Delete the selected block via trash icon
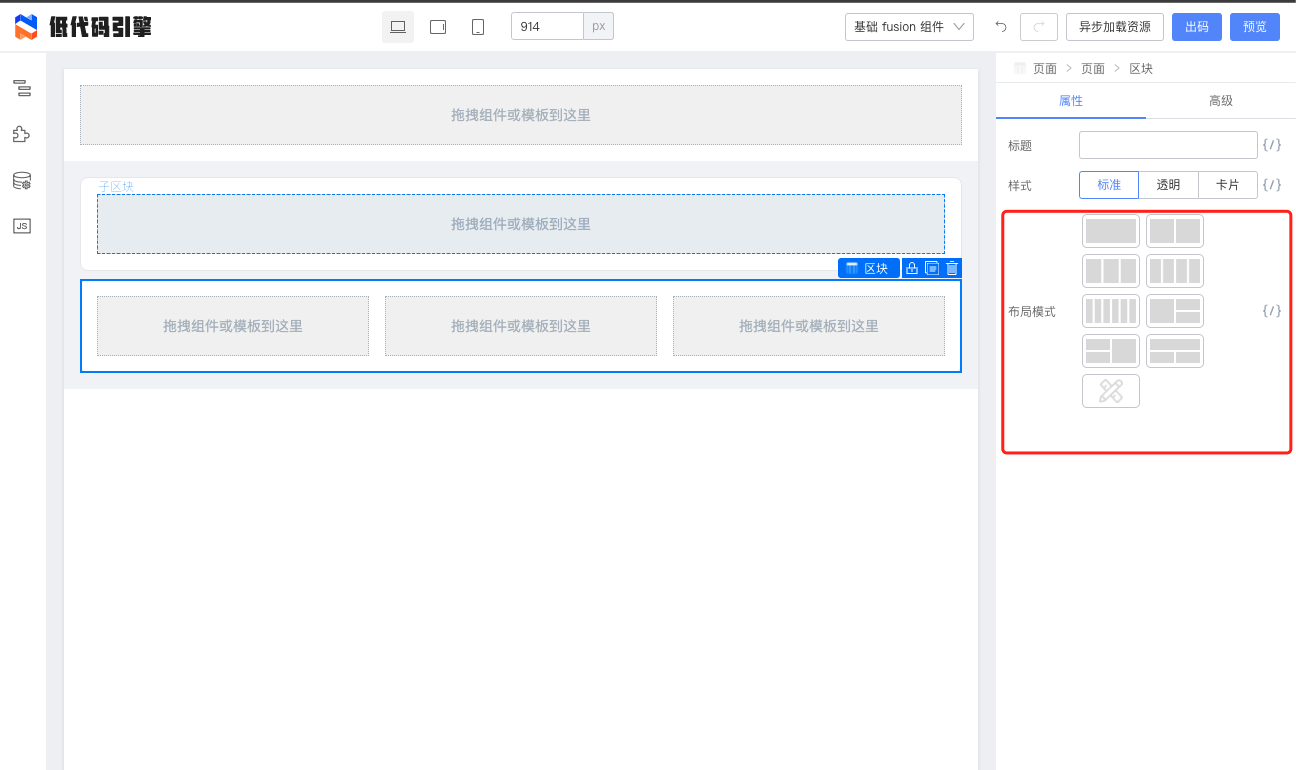This screenshot has height=770, width=1296. [x=951, y=268]
